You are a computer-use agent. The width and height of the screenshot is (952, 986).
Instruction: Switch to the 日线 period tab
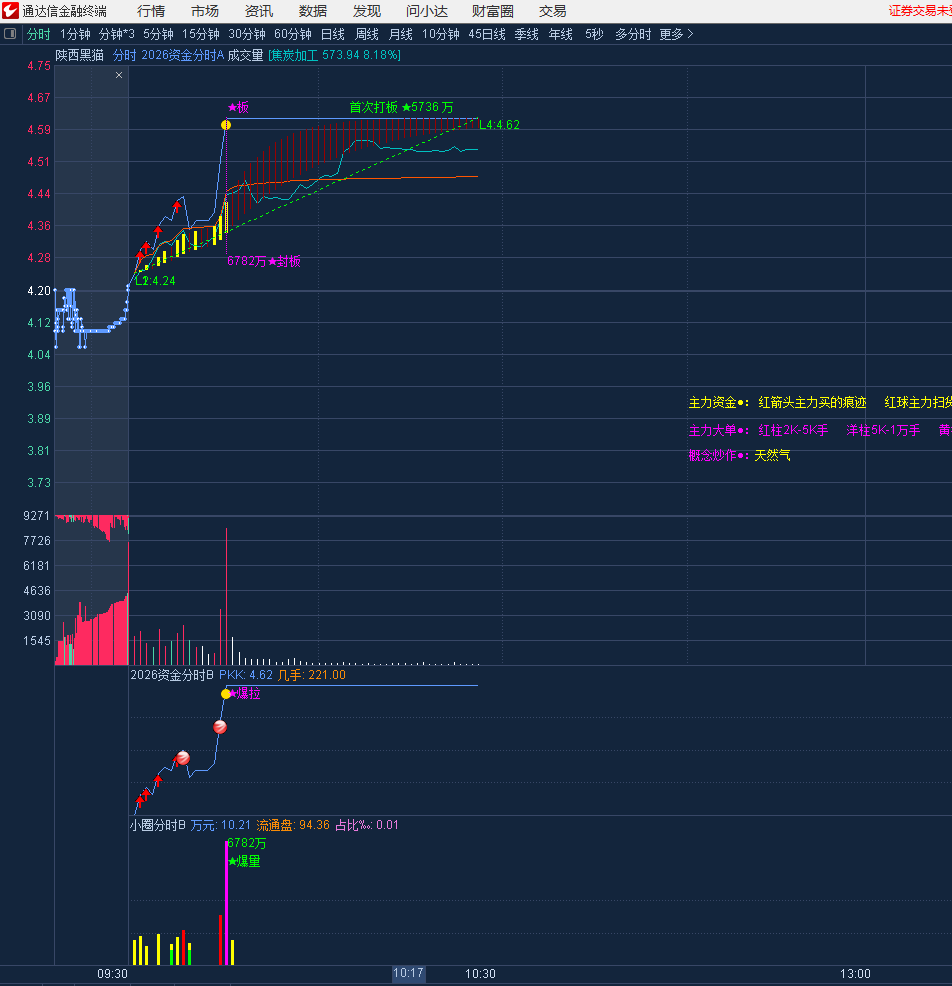coord(332,34)
